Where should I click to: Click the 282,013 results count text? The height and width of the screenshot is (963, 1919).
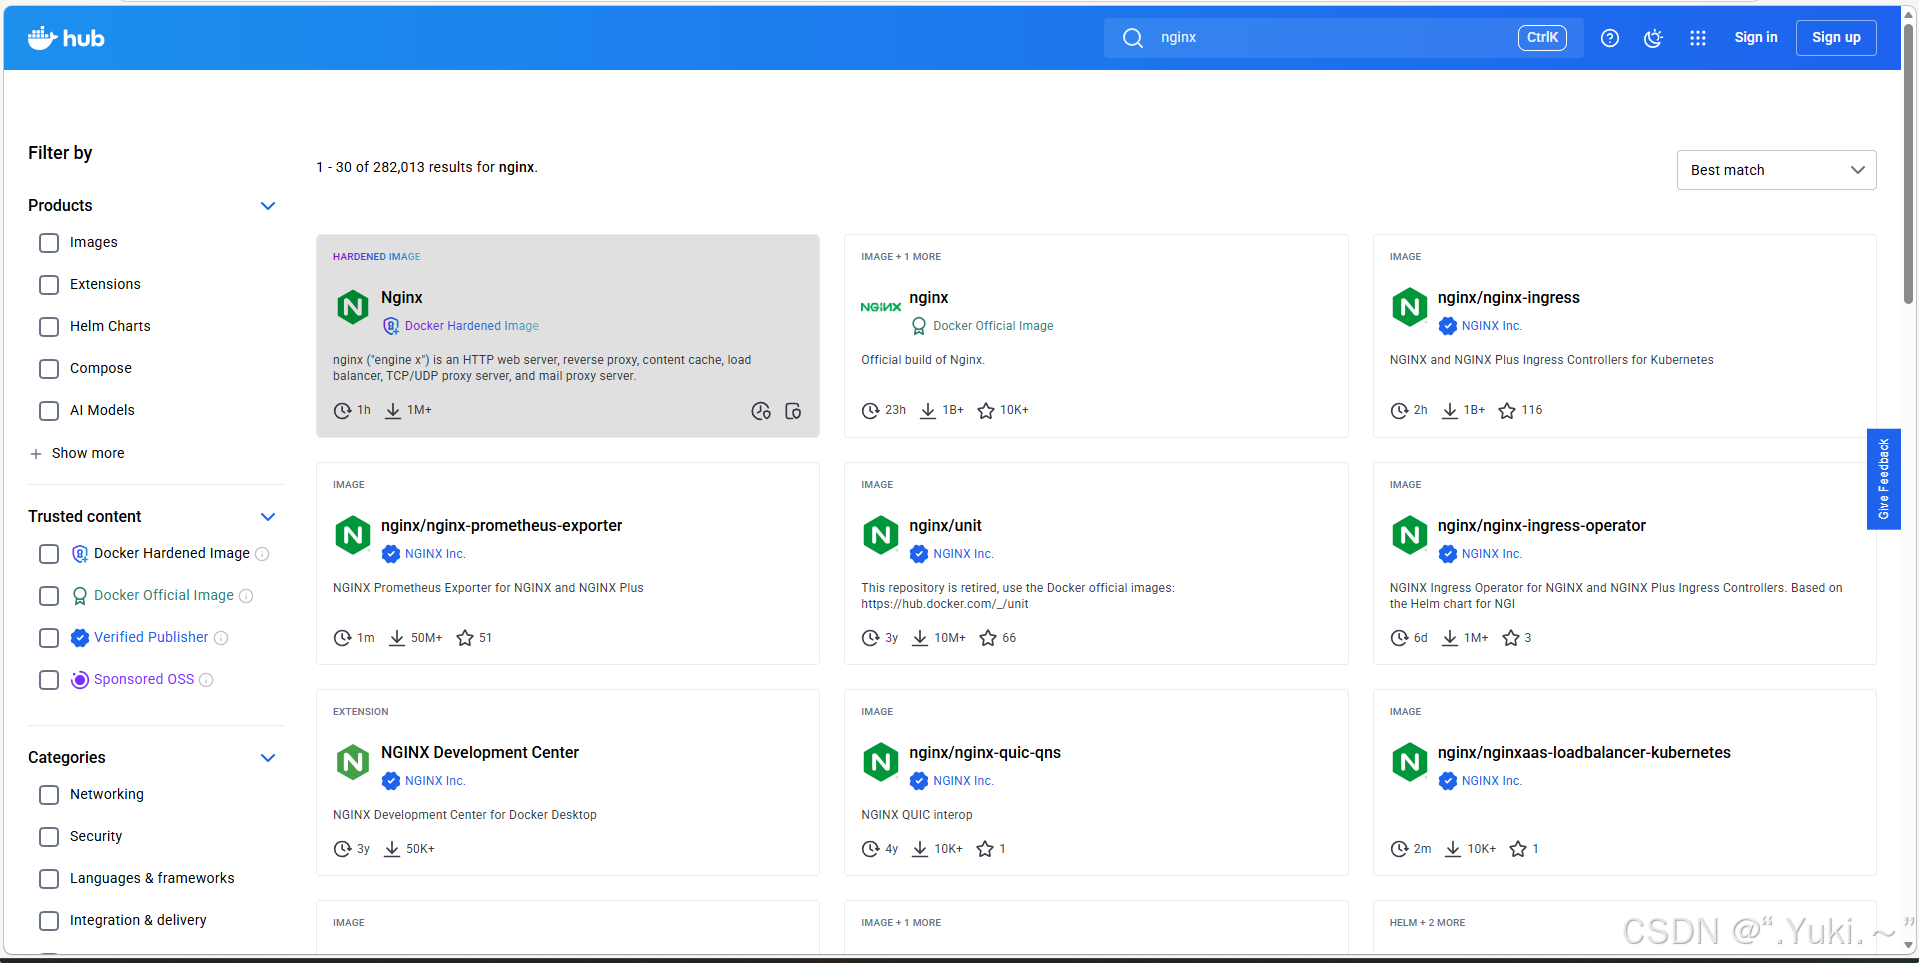[x=398, y=167]
